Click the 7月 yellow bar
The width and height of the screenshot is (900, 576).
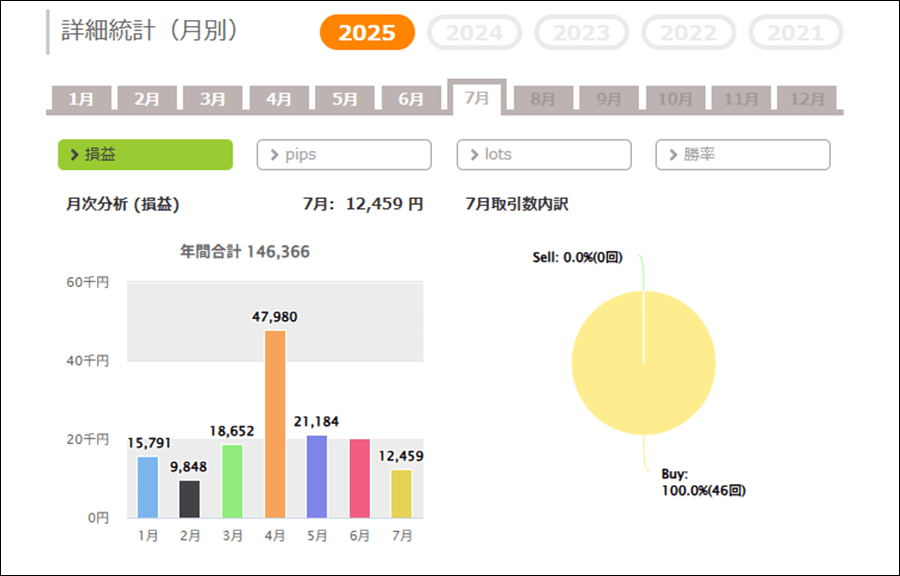(402, 494)
